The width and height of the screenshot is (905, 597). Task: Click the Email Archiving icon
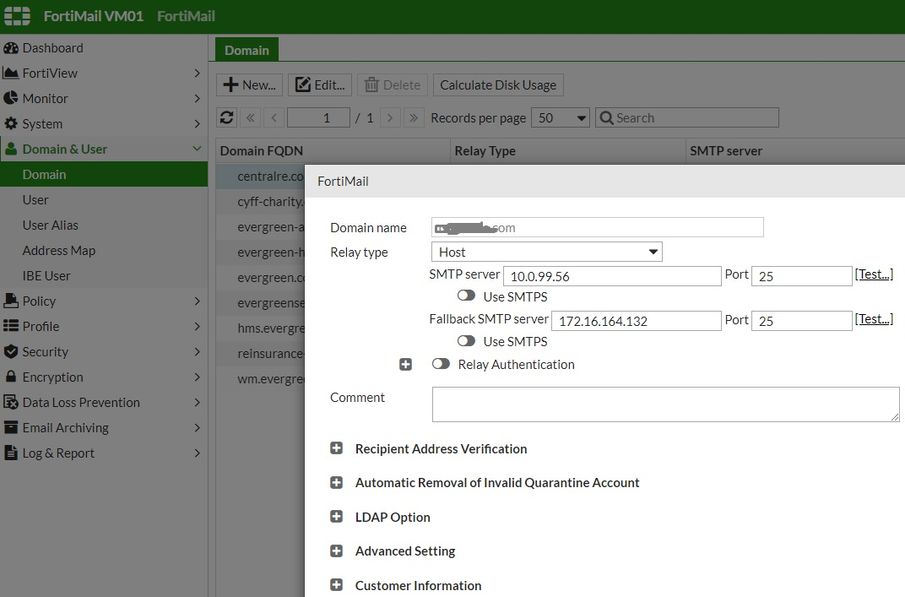[x=11, y=428]
